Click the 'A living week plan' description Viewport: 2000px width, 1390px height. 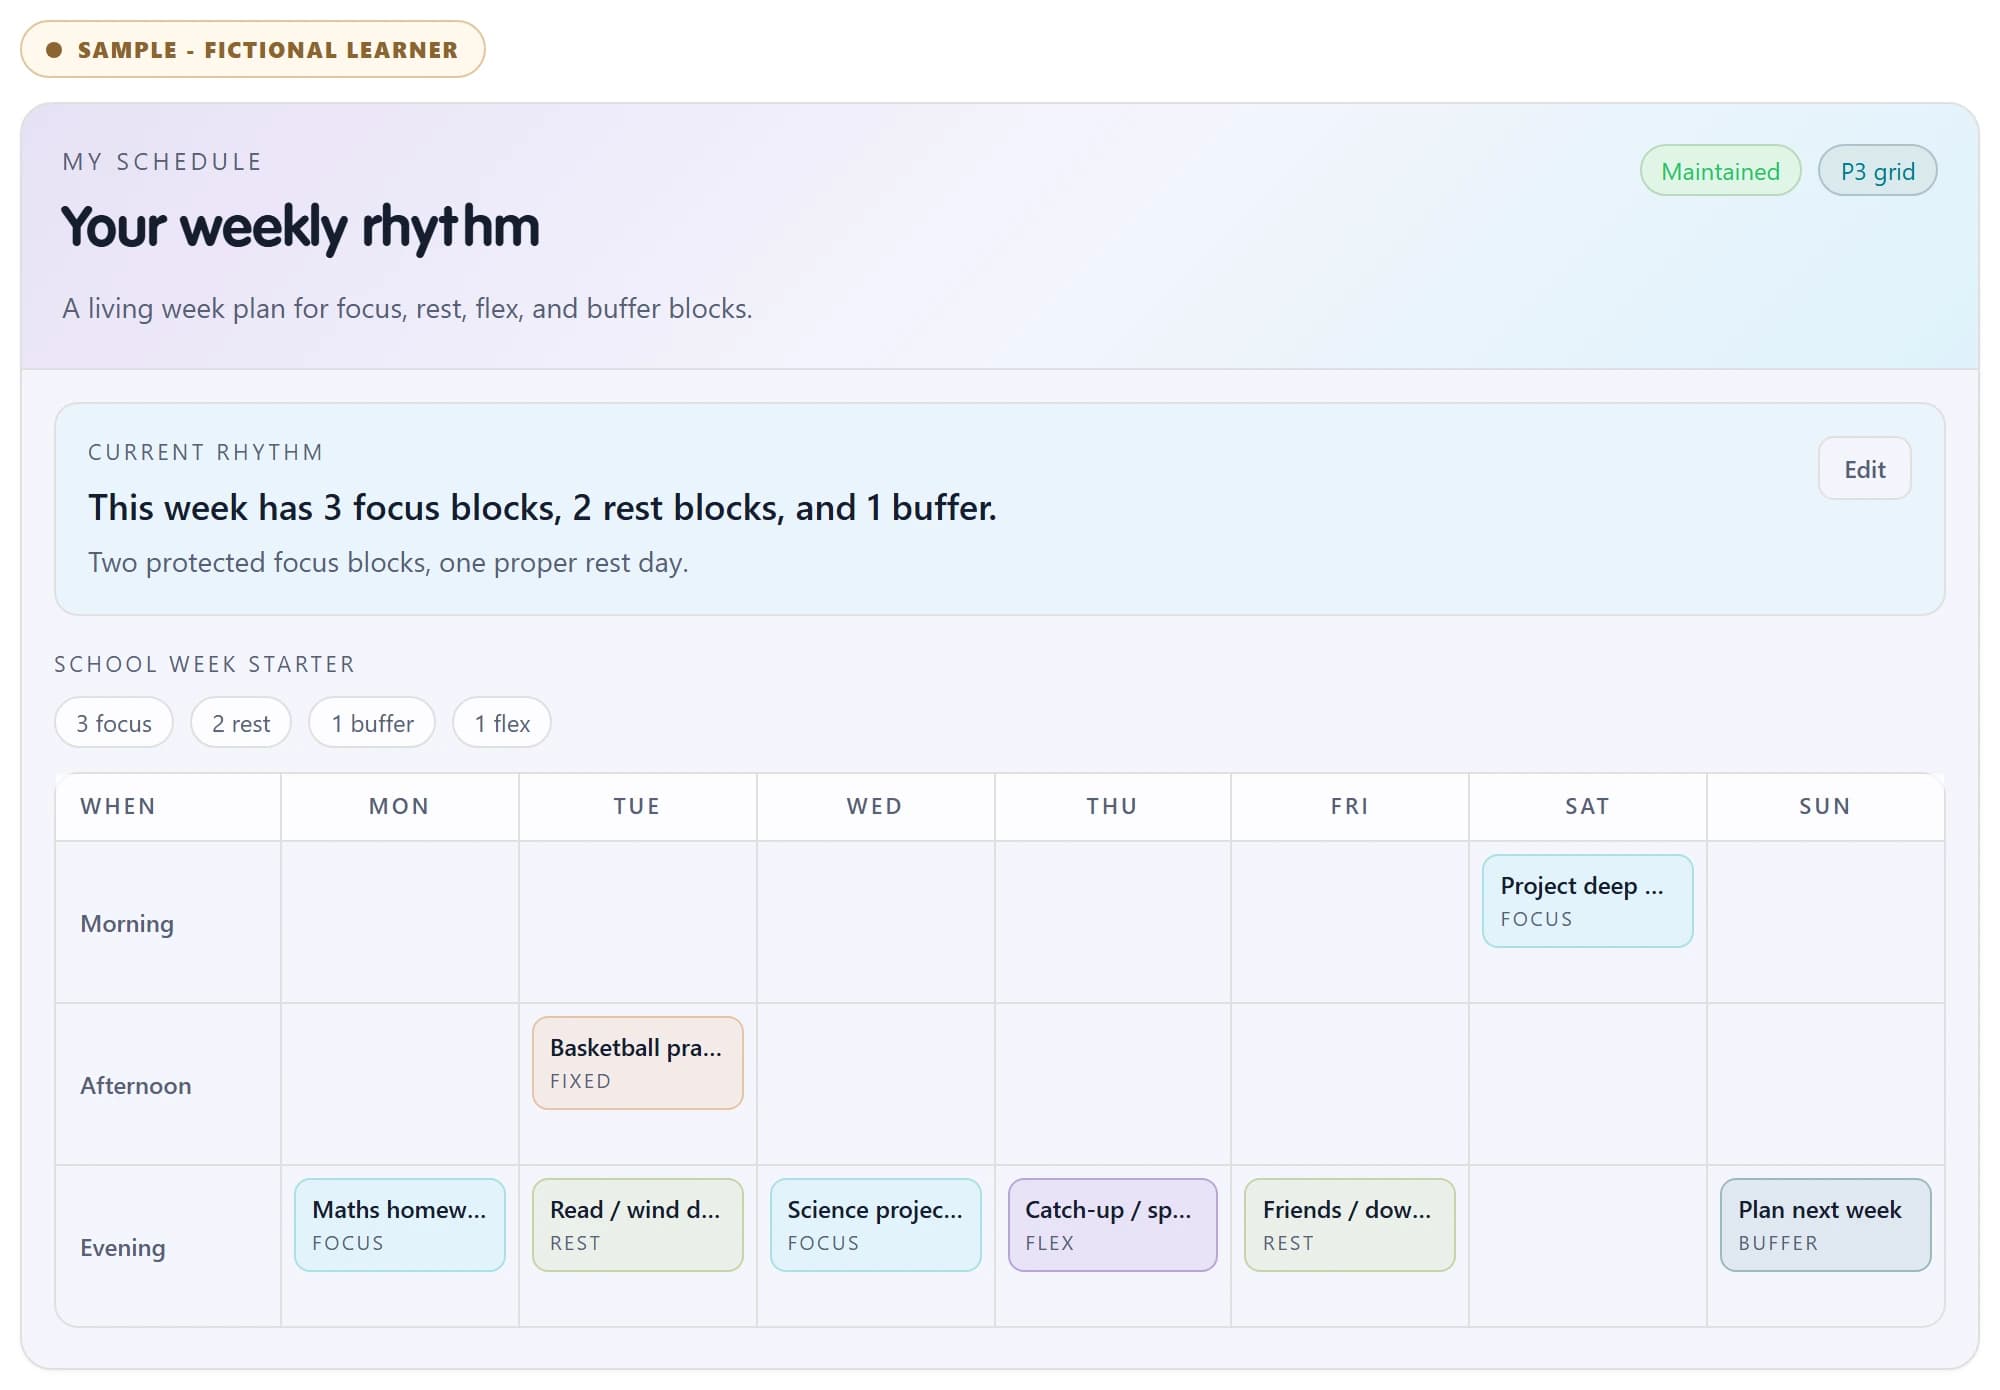click(x=407, y=308)
